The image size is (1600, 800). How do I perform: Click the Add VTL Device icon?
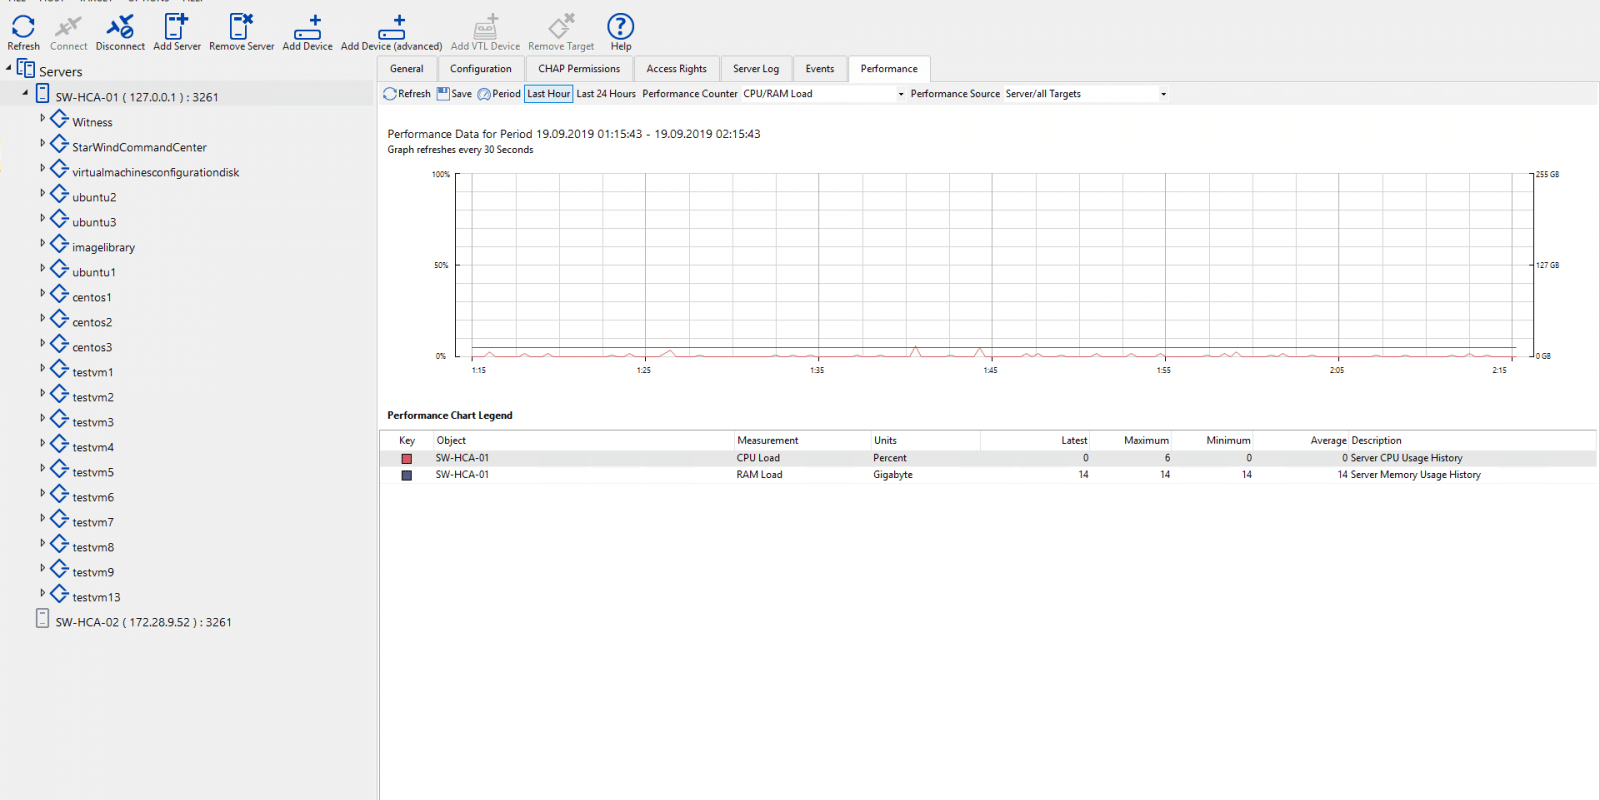[486, 26]
